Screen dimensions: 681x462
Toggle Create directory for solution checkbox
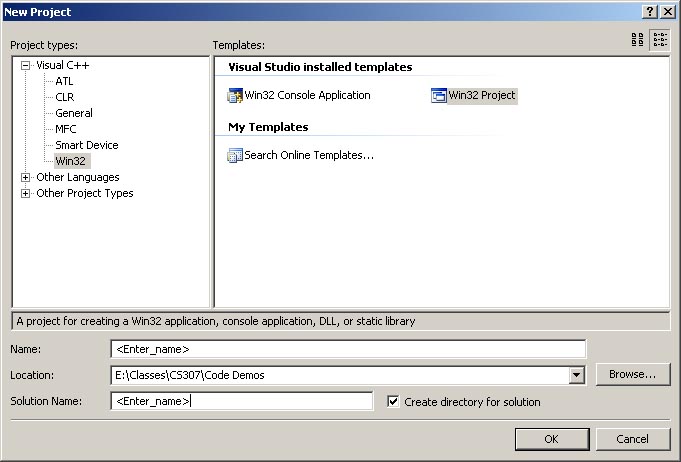point(393,402)
